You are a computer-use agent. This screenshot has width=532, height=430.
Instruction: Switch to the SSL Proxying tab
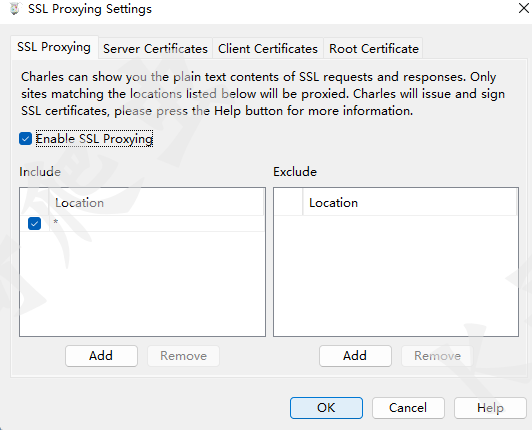tap(54, 47)
